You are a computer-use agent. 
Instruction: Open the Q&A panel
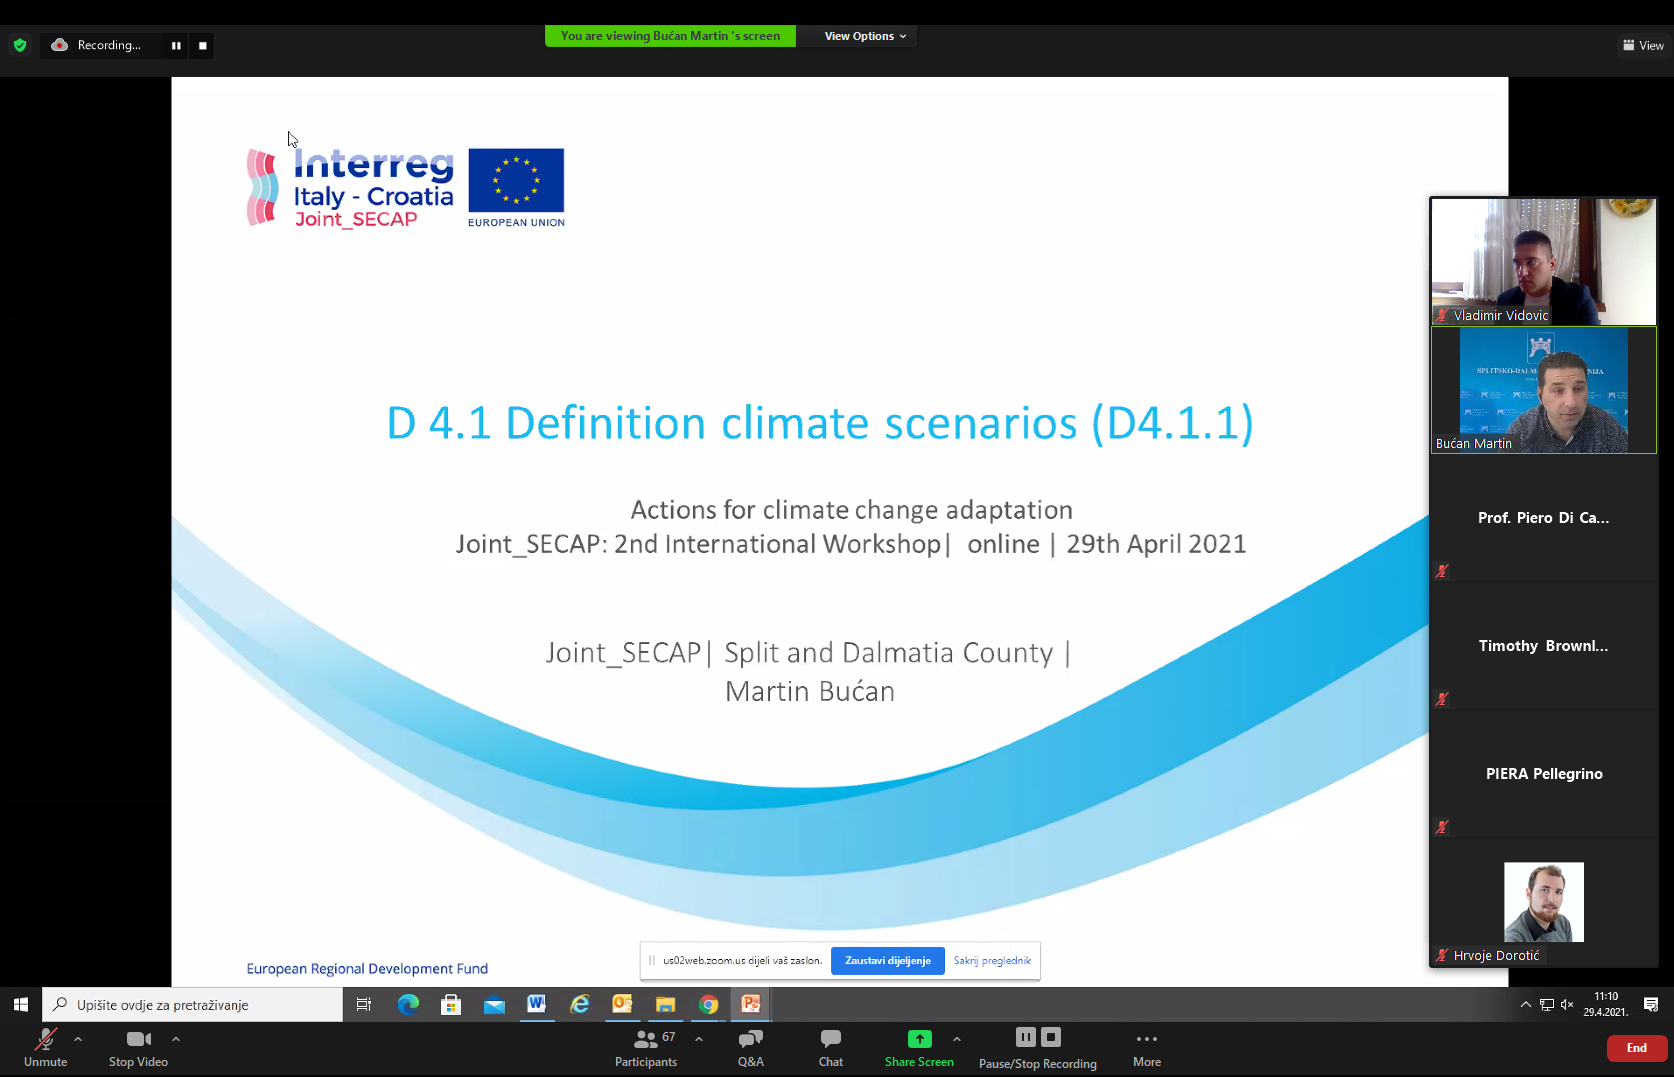(x=750, y=1046)
